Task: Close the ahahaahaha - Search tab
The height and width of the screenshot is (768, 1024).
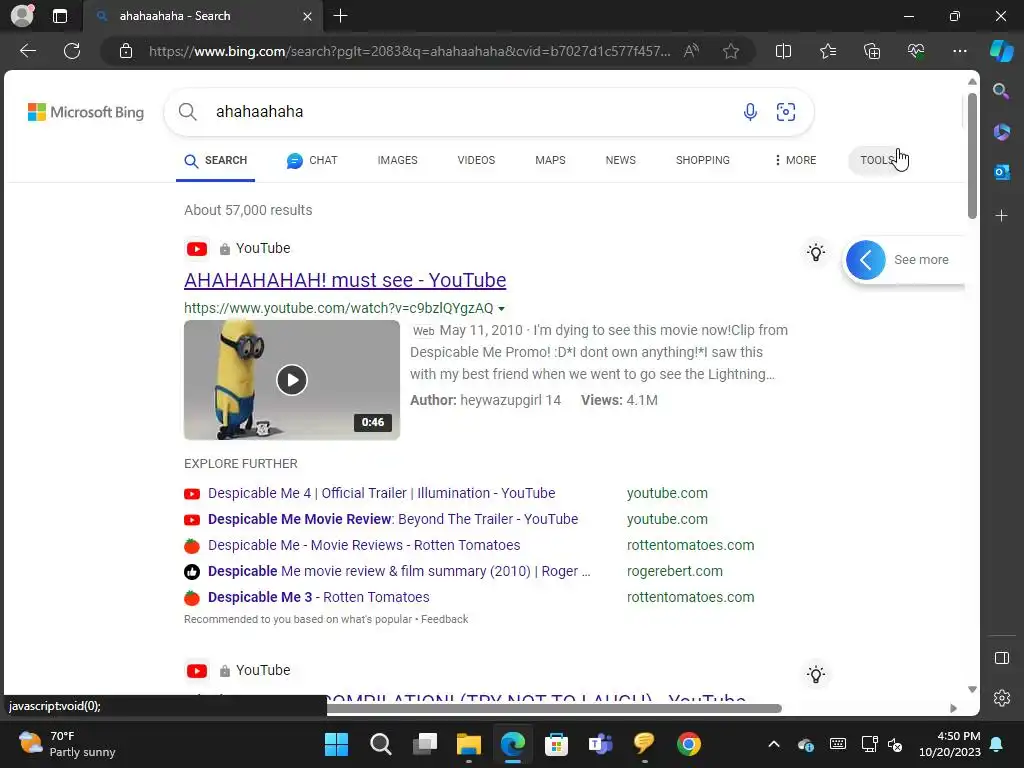Action: point(307,16)
